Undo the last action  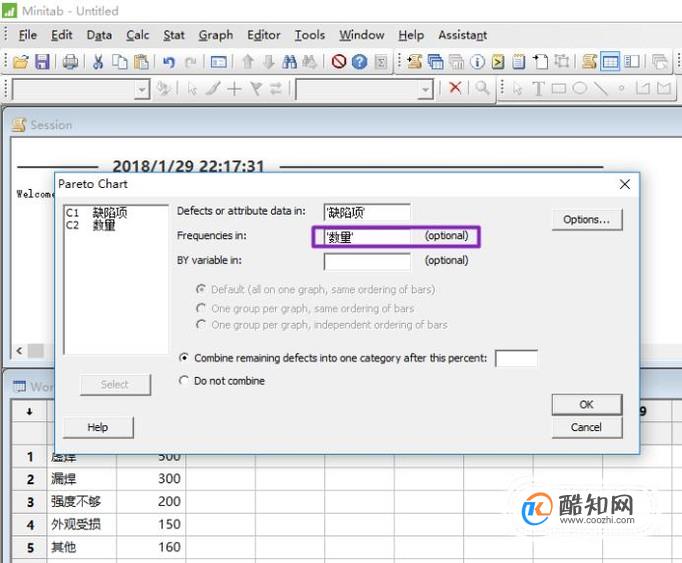[169, 62]
